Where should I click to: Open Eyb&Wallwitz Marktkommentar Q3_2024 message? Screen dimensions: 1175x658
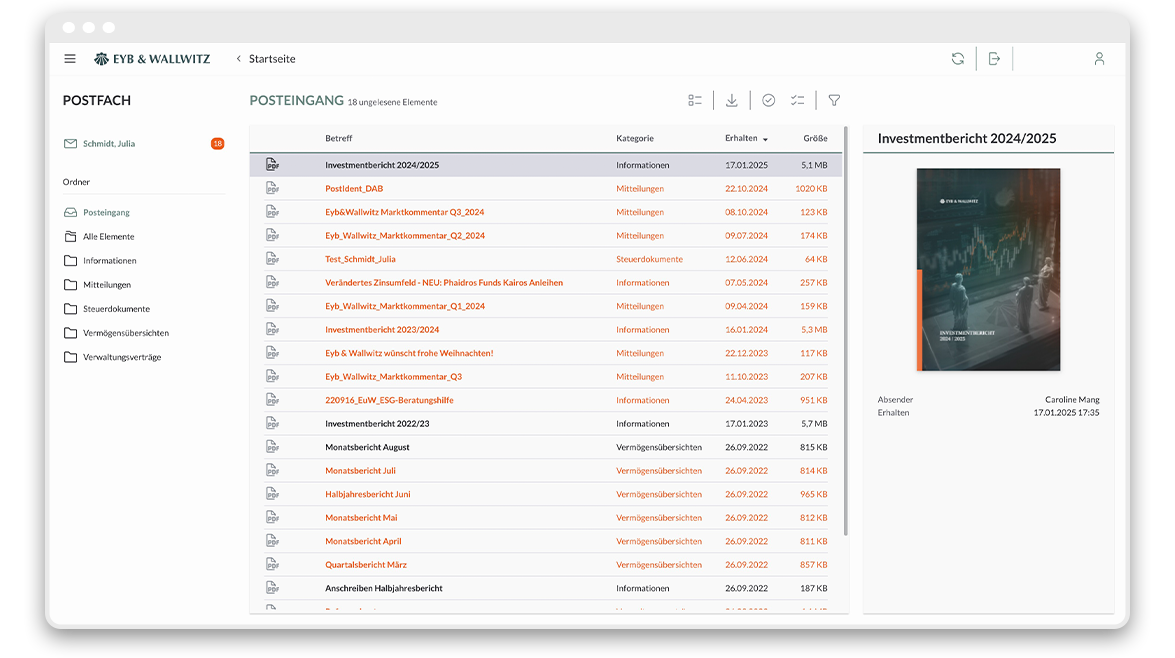pyautogui.click(x=405, y=212)
